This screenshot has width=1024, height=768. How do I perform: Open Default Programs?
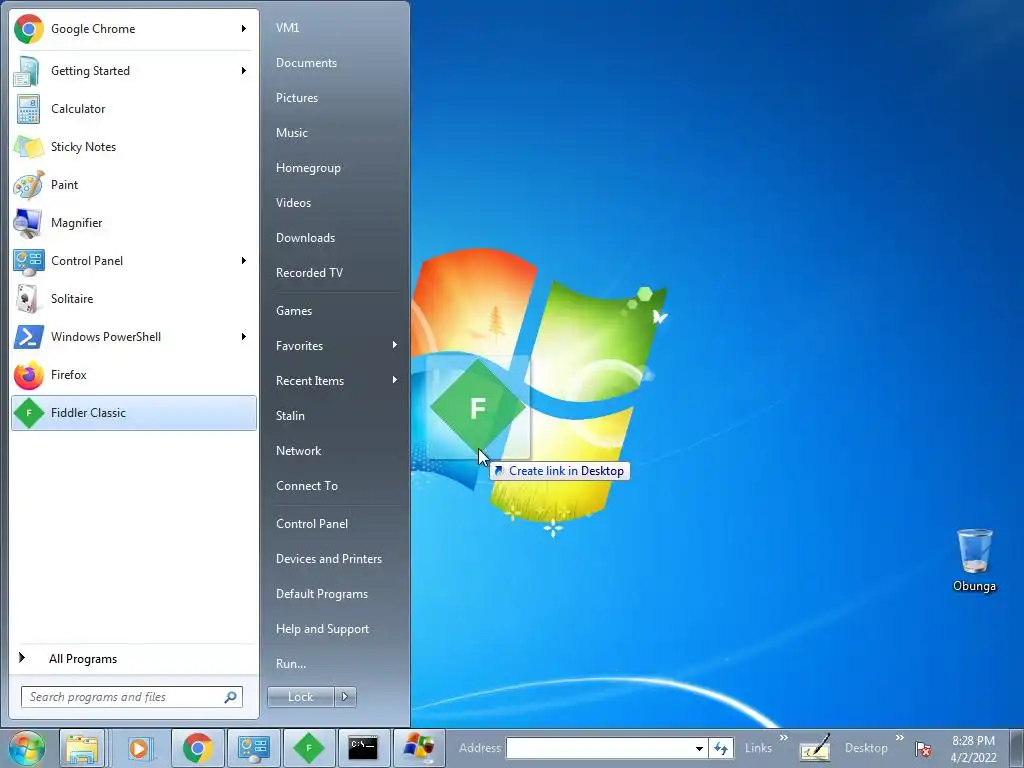tap(322, 594)
